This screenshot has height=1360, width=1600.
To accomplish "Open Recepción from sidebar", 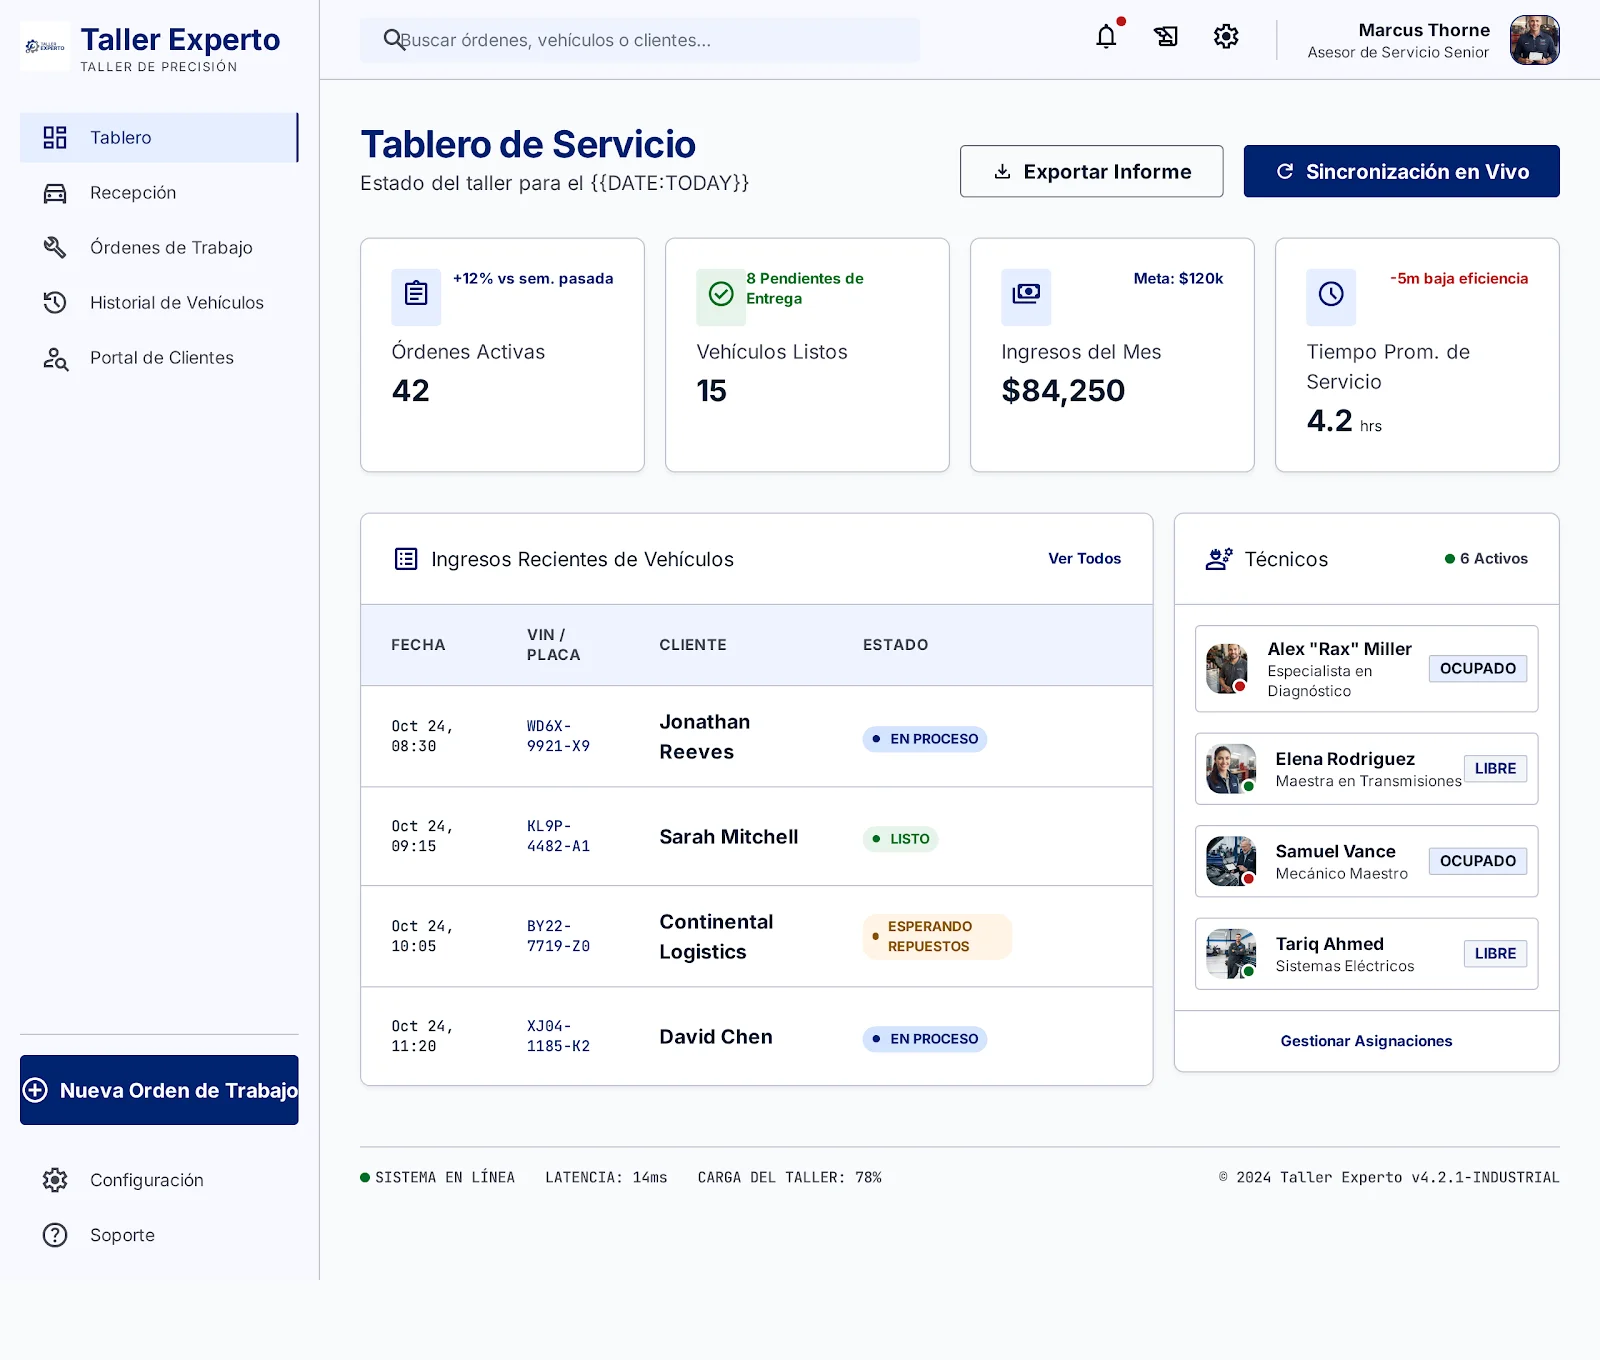I will 159,193.
